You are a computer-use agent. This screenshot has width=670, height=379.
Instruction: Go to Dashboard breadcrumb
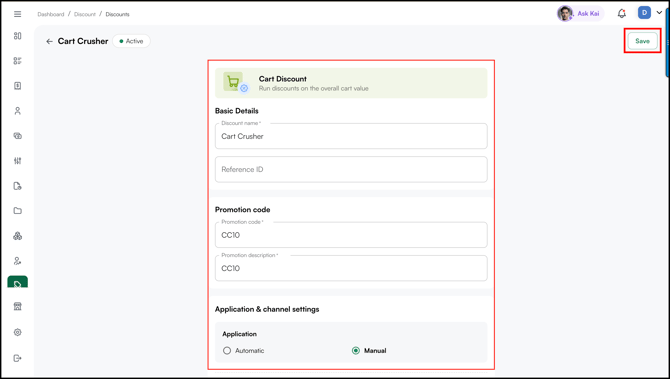(x=50, y=14)
